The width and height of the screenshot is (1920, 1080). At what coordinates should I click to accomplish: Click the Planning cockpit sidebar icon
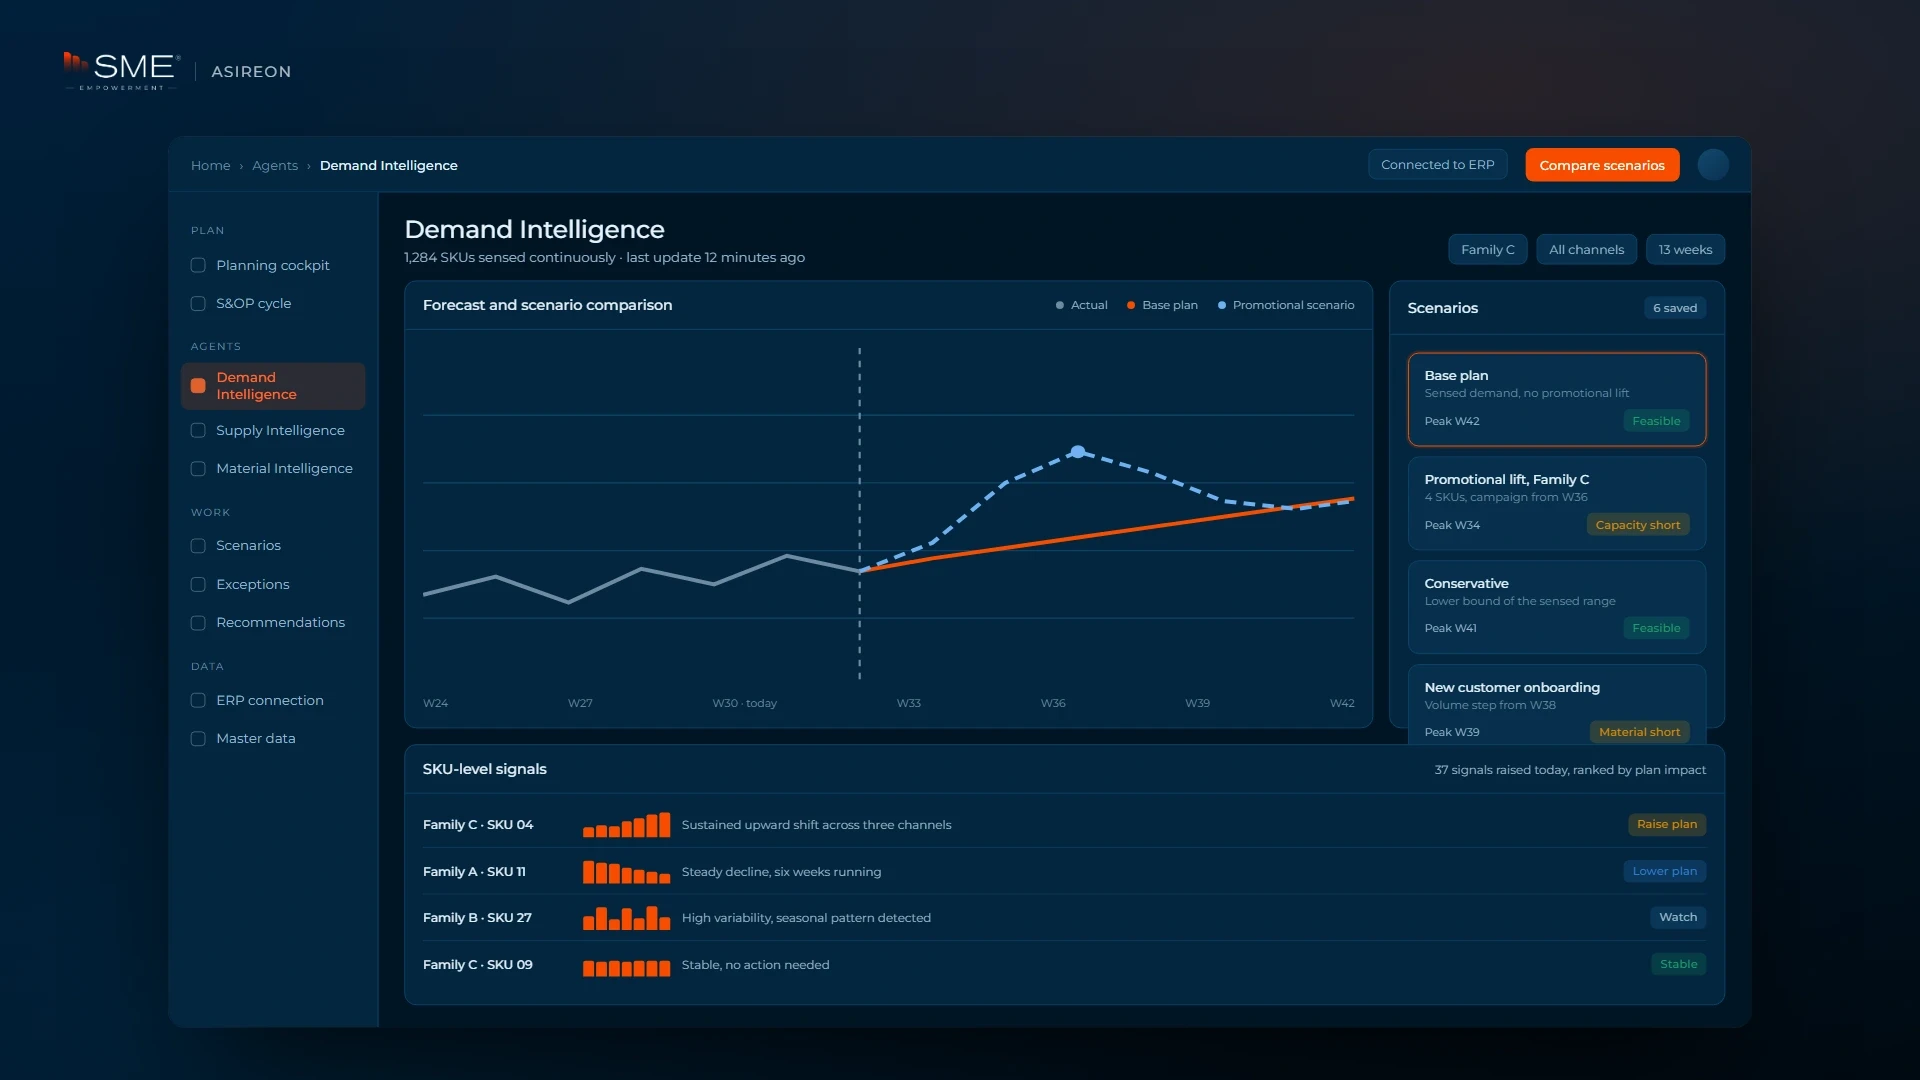(198, 265)
